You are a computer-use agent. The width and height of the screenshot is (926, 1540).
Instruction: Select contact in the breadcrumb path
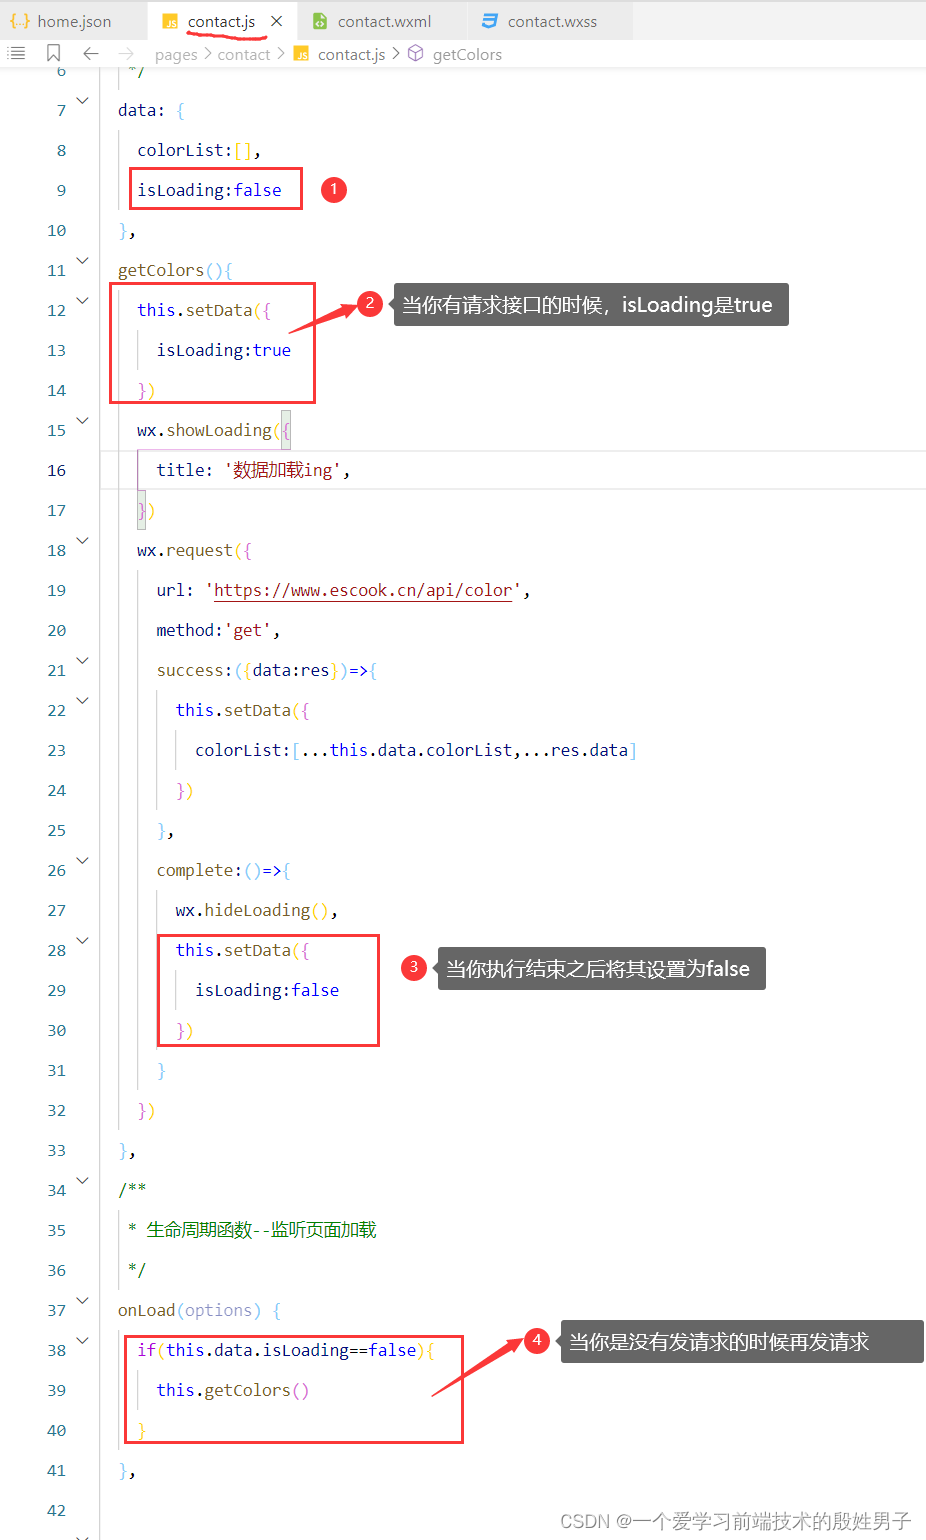click(x=244, y=54)
